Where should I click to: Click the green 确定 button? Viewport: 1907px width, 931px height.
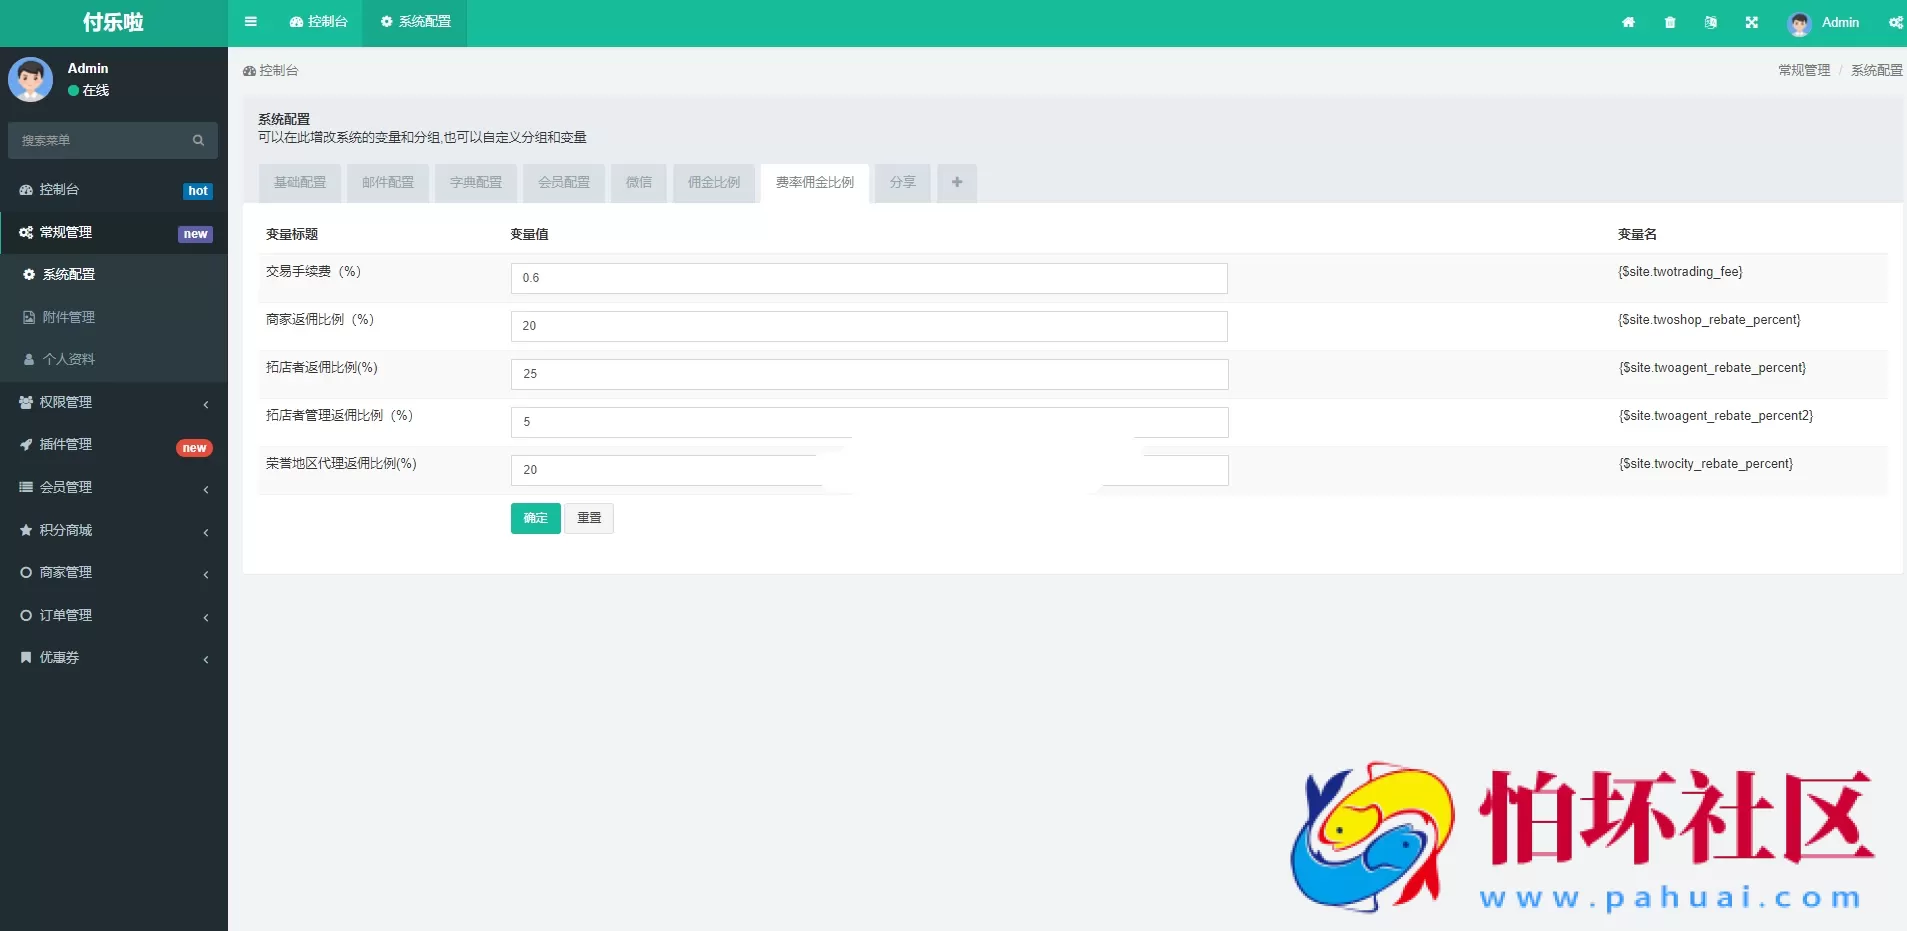[535, 518]
